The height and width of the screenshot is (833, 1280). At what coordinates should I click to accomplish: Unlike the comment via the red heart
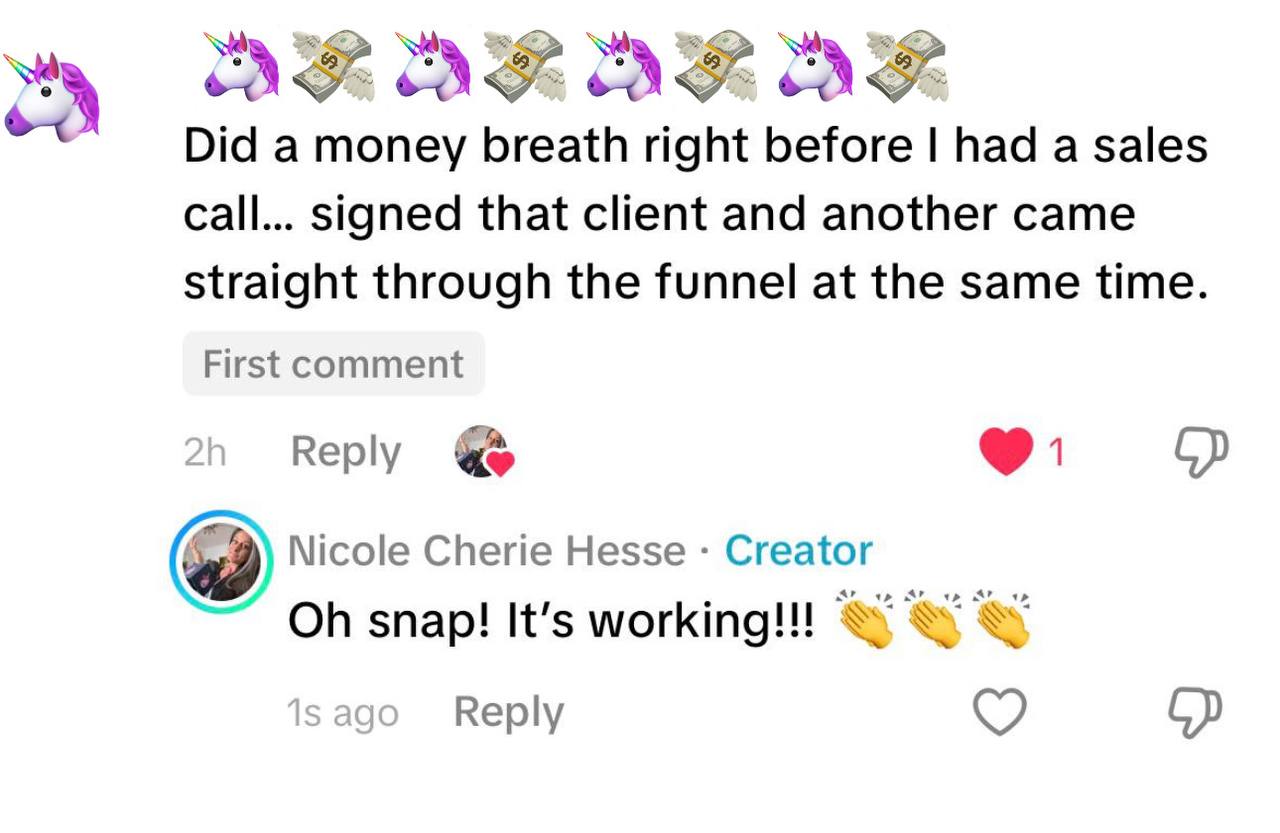coord(1006,453)
